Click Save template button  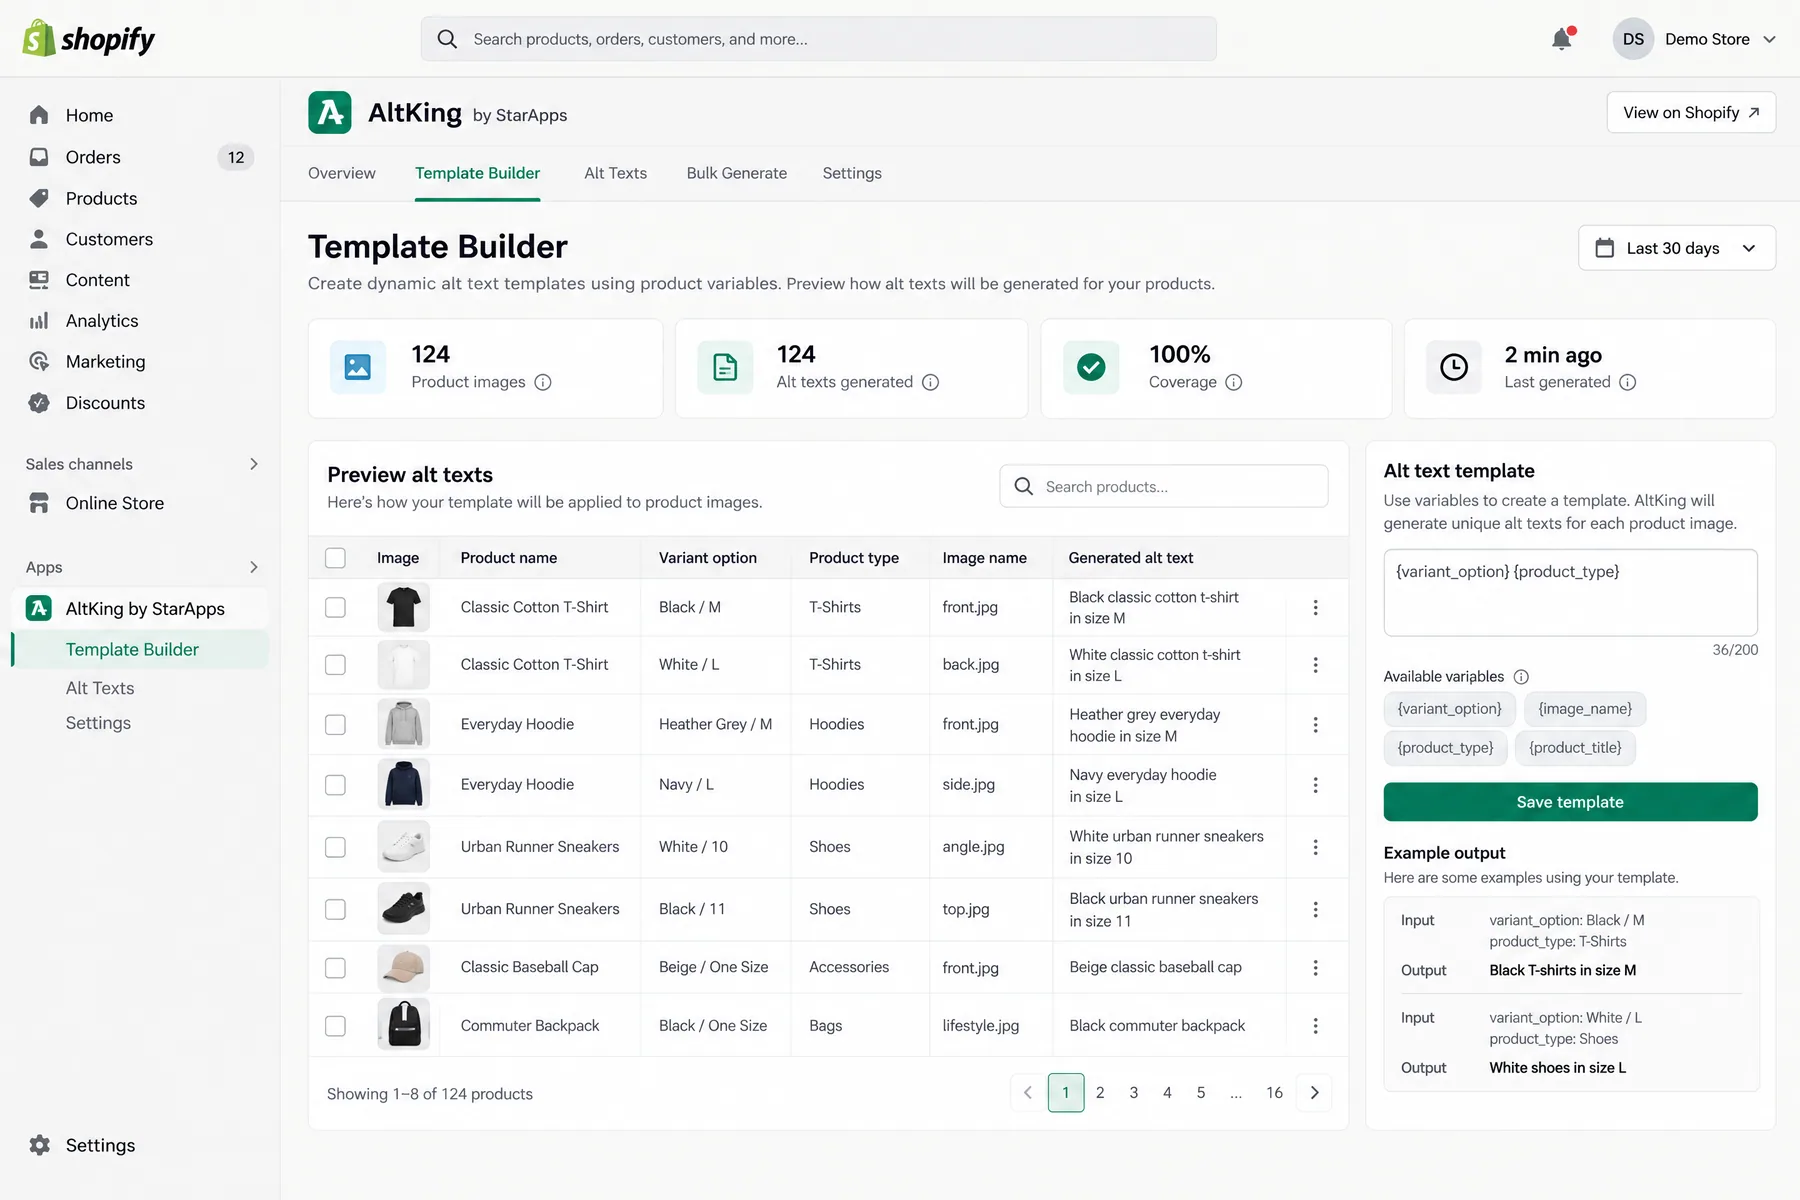(x=1570, y=802)
